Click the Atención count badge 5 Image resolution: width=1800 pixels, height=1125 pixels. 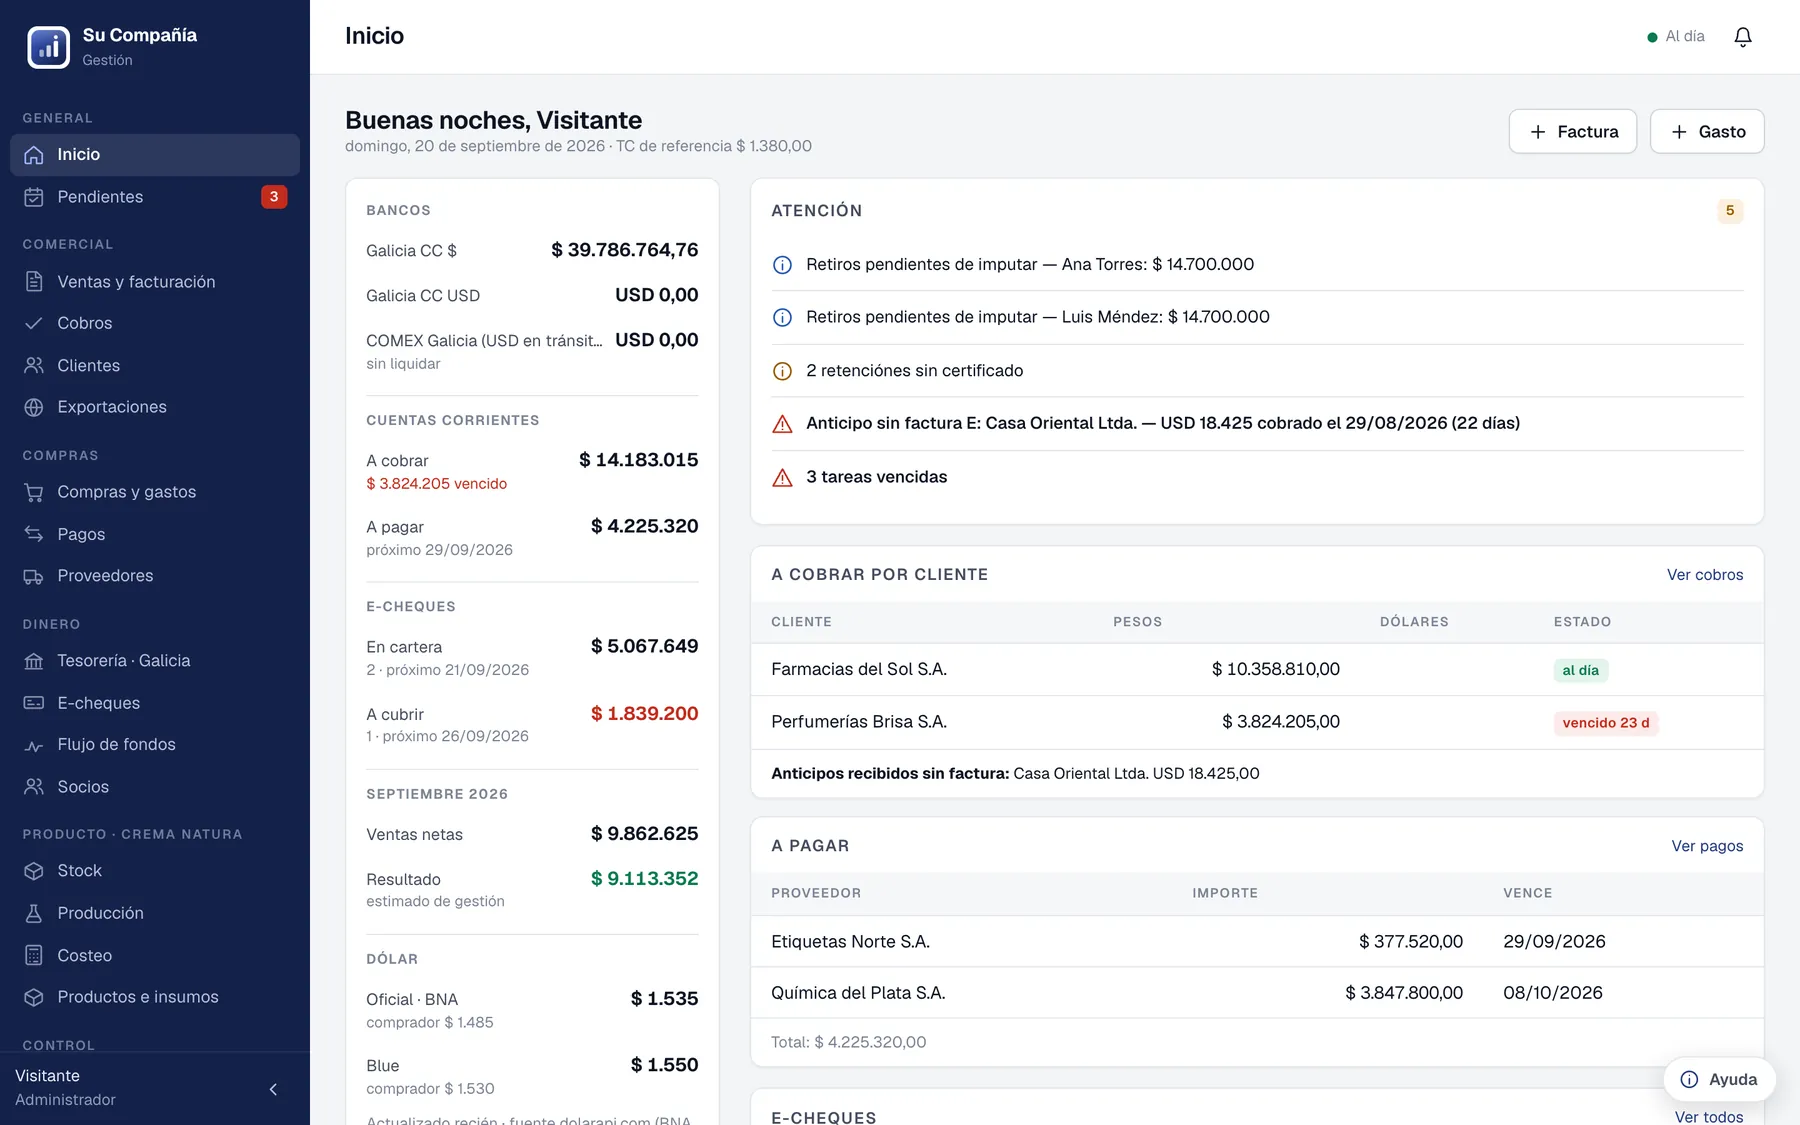click(x=1730, y=211)
